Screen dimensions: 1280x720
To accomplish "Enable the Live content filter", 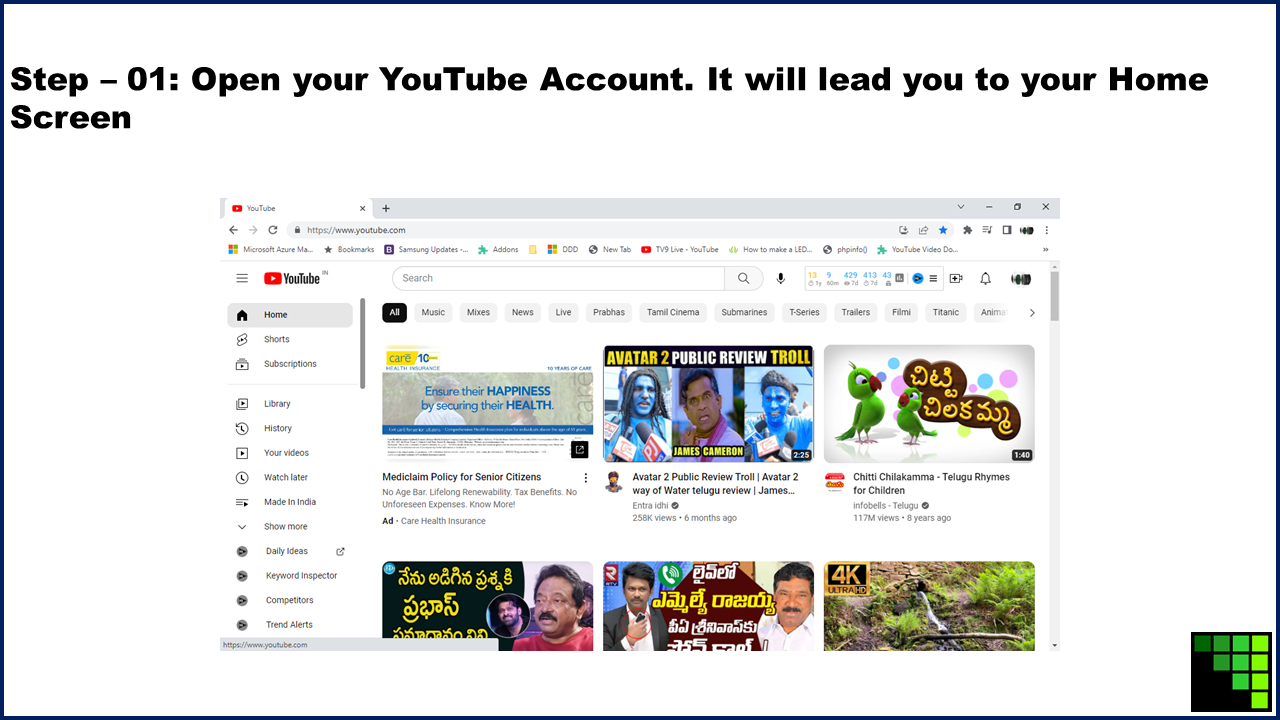I will [x=562, y=312].
